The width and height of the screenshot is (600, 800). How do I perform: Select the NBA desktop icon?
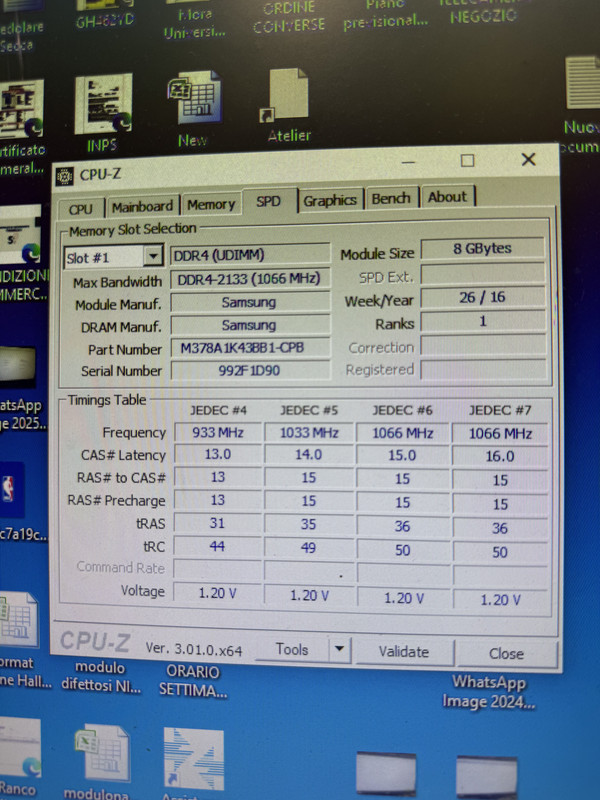pyautogui.click(x=11, y=490)
